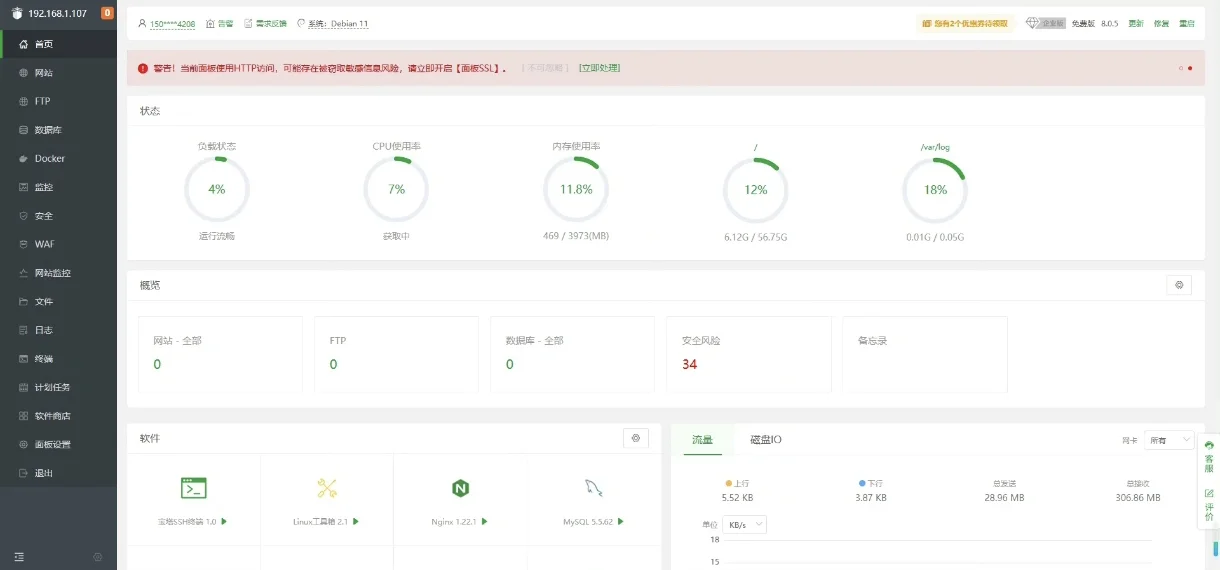Click the 客服 floating button

click(x=1209, y=457)
